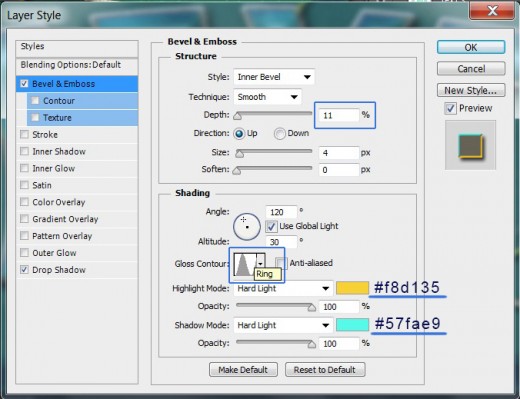Click the Altitude value field

(281, 242)
